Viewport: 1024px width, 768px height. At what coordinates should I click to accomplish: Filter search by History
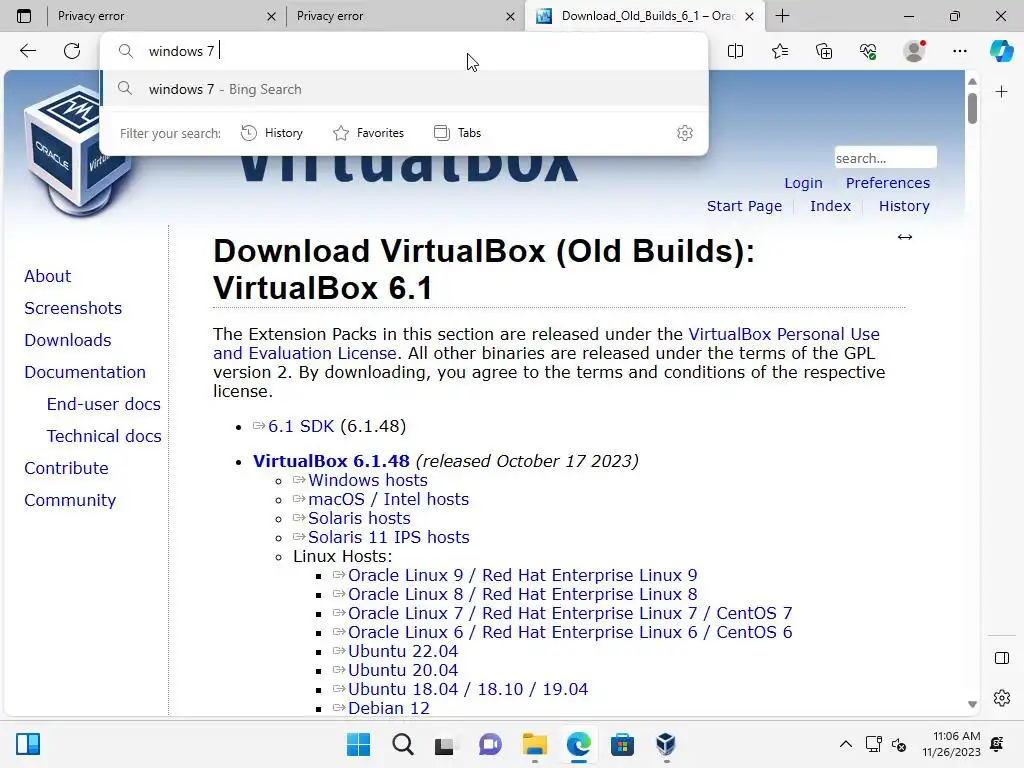(x=272, y=133)
